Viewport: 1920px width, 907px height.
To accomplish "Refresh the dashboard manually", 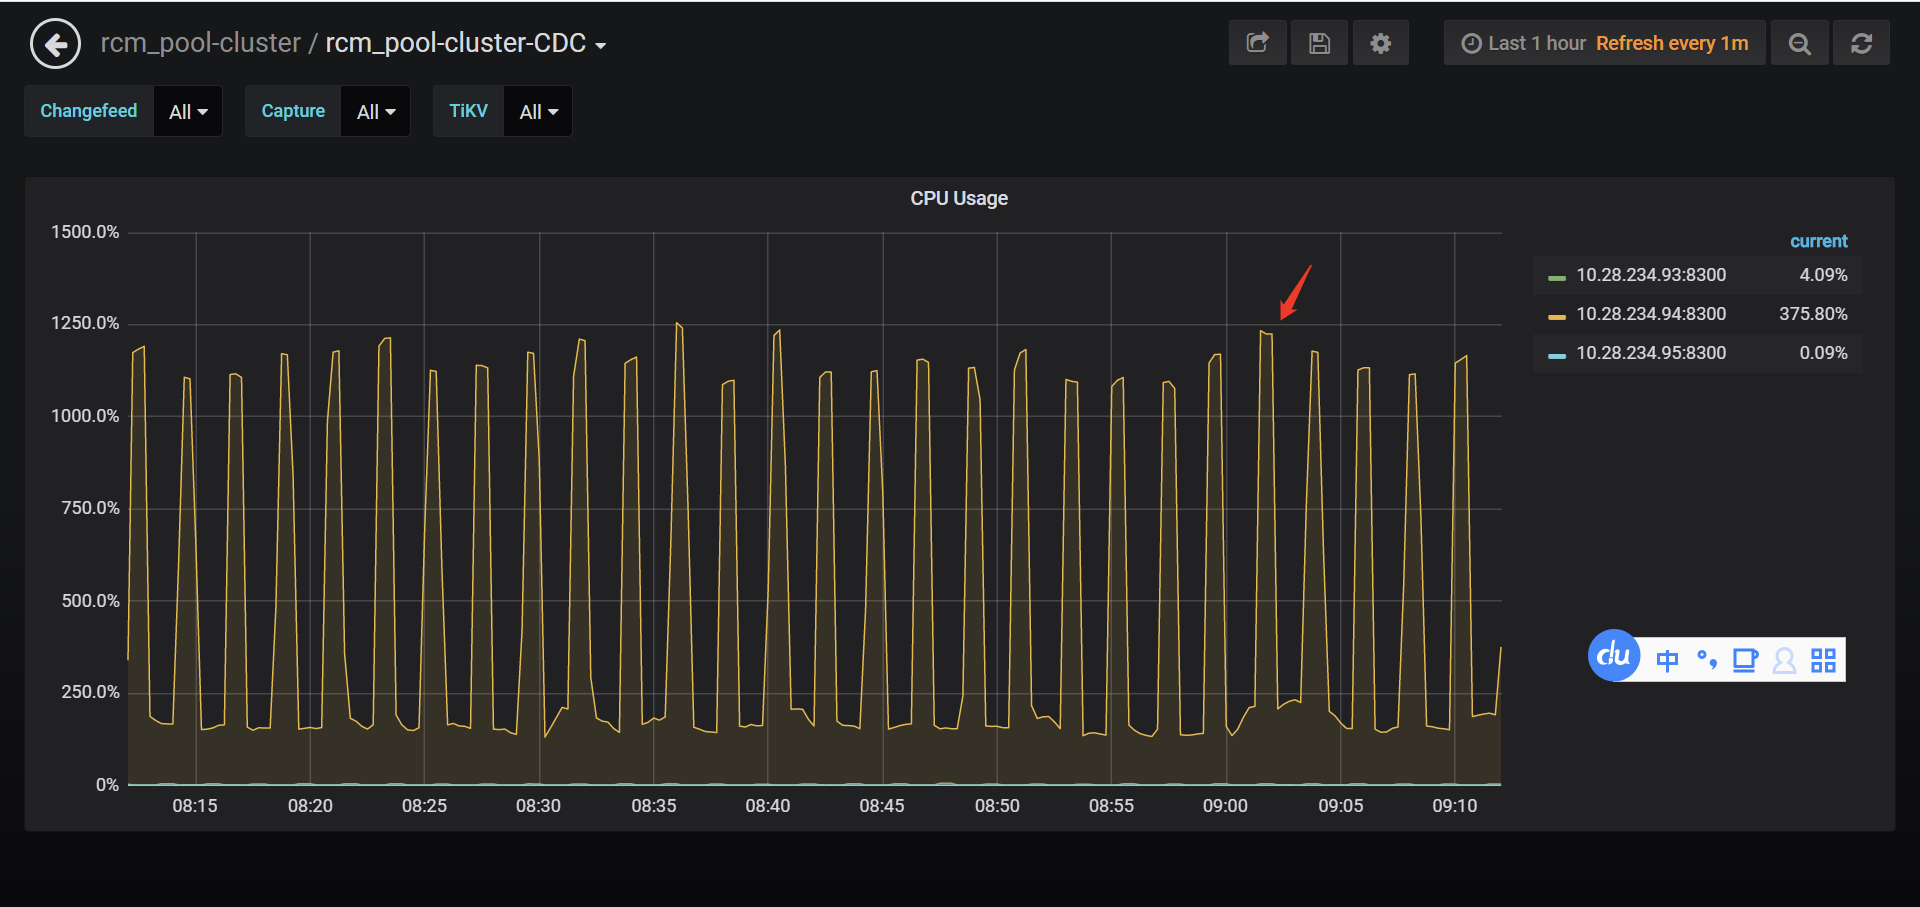I will (1861, 43).
